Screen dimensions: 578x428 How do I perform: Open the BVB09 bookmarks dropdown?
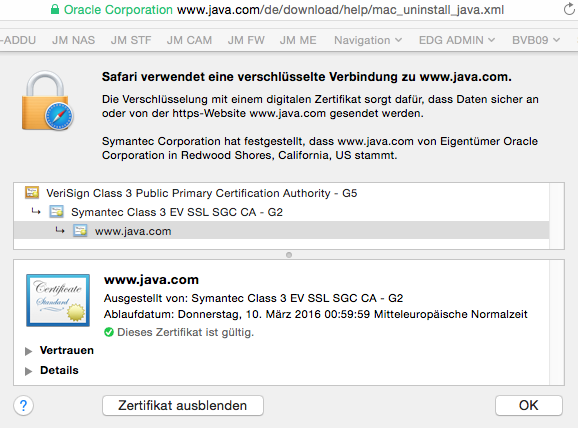pyautogui.click(x=536, y=40)
